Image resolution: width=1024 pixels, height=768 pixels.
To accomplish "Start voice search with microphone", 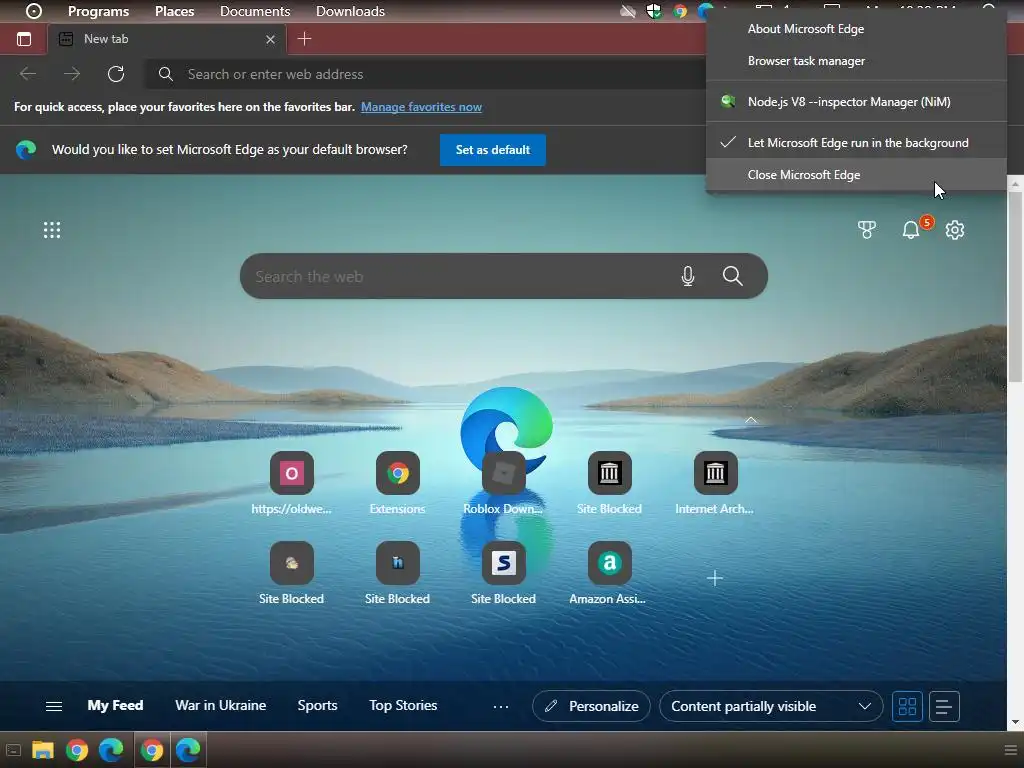I will pyautogui.click(x=688, y=276).
